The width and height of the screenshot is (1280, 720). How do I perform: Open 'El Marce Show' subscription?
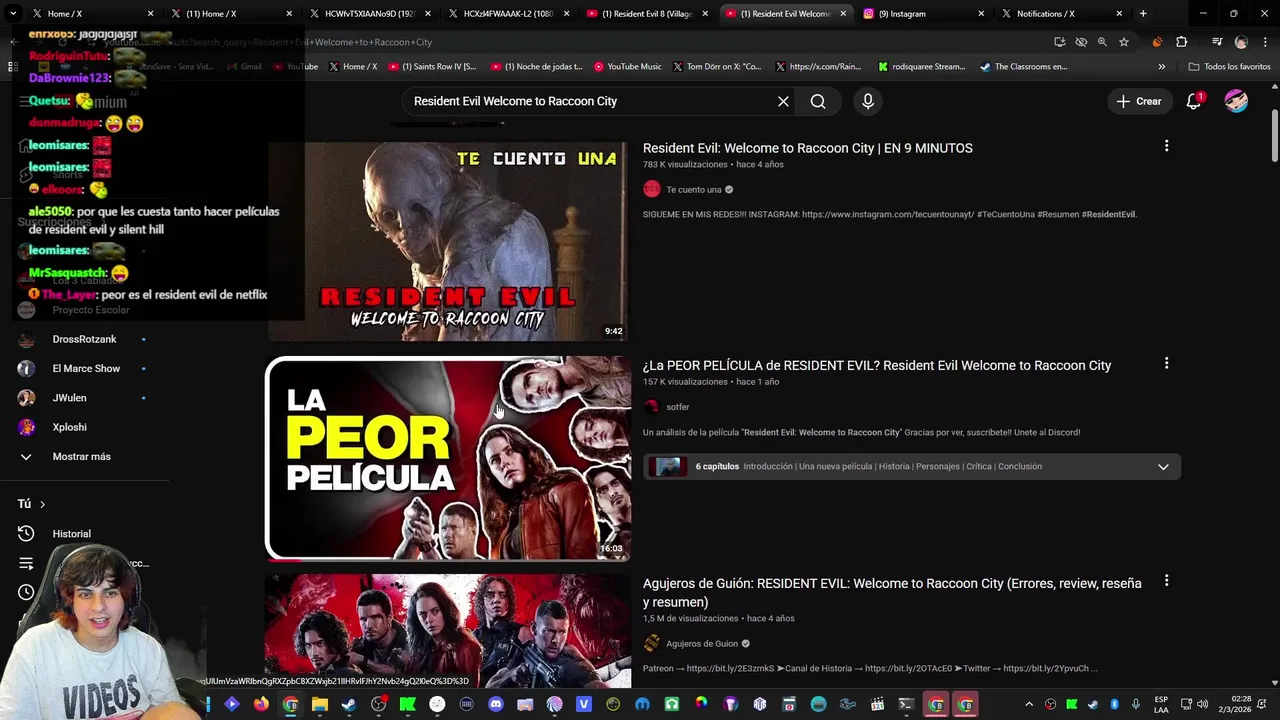(x=86, y=368)
